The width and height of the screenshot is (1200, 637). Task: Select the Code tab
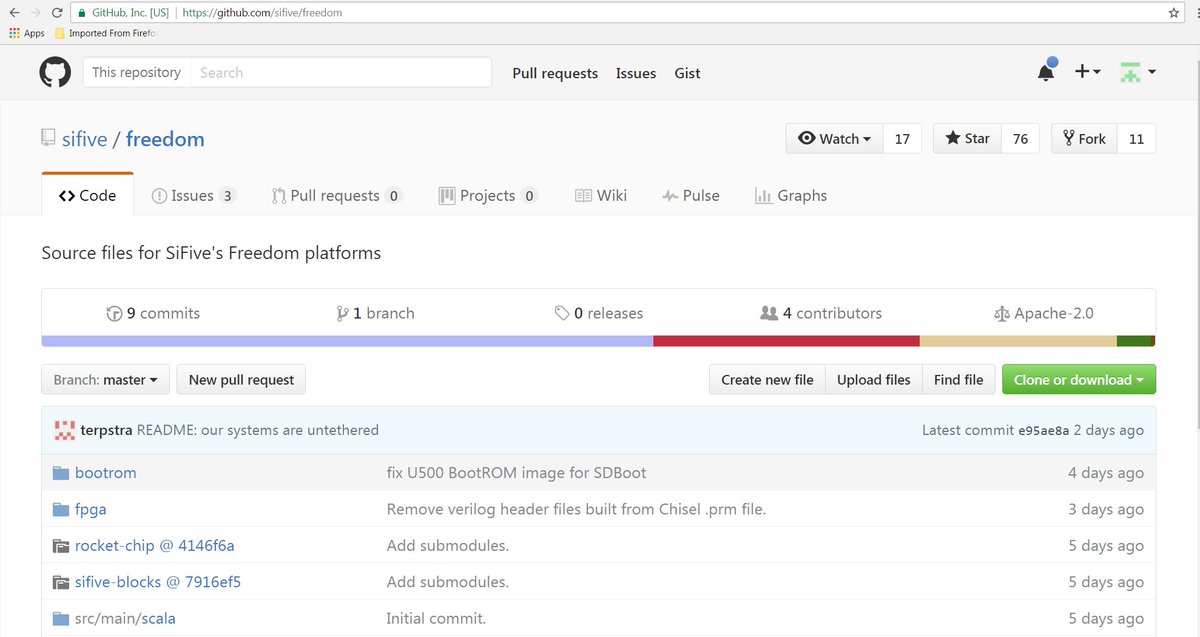tap(87, 196)
